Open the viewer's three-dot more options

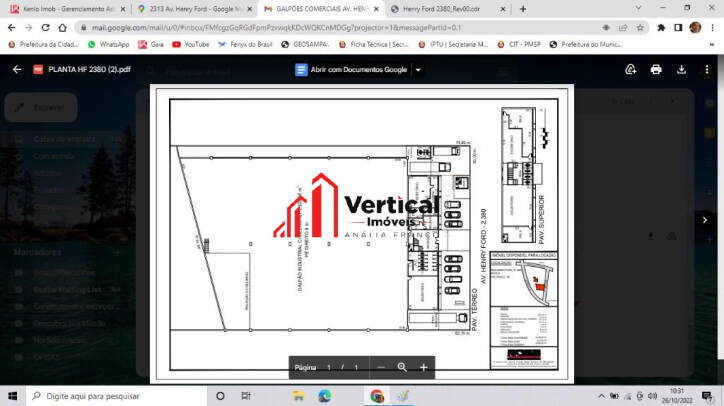[706, 69]
